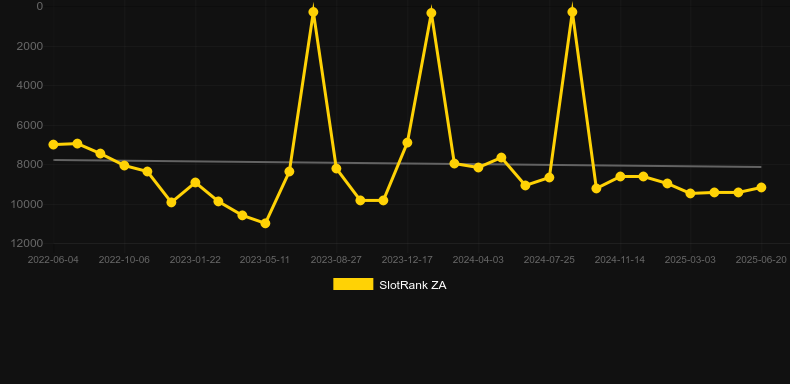
Task: Click the lowest data point near 11000
Action: tap(266, 223)
